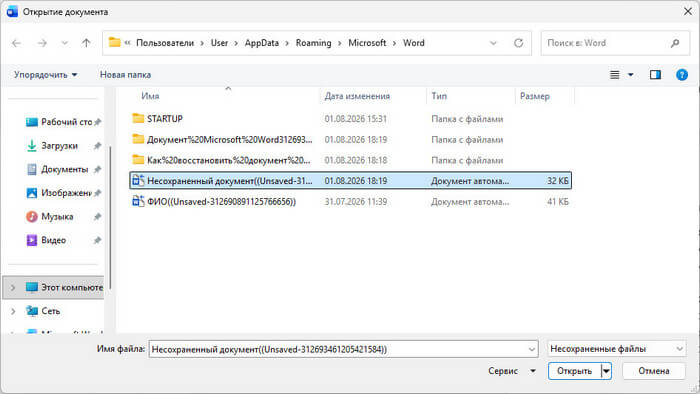Viewport: 700px width, 394px height.
Task: Toggle the preview pane
Action: click(655, 75)
